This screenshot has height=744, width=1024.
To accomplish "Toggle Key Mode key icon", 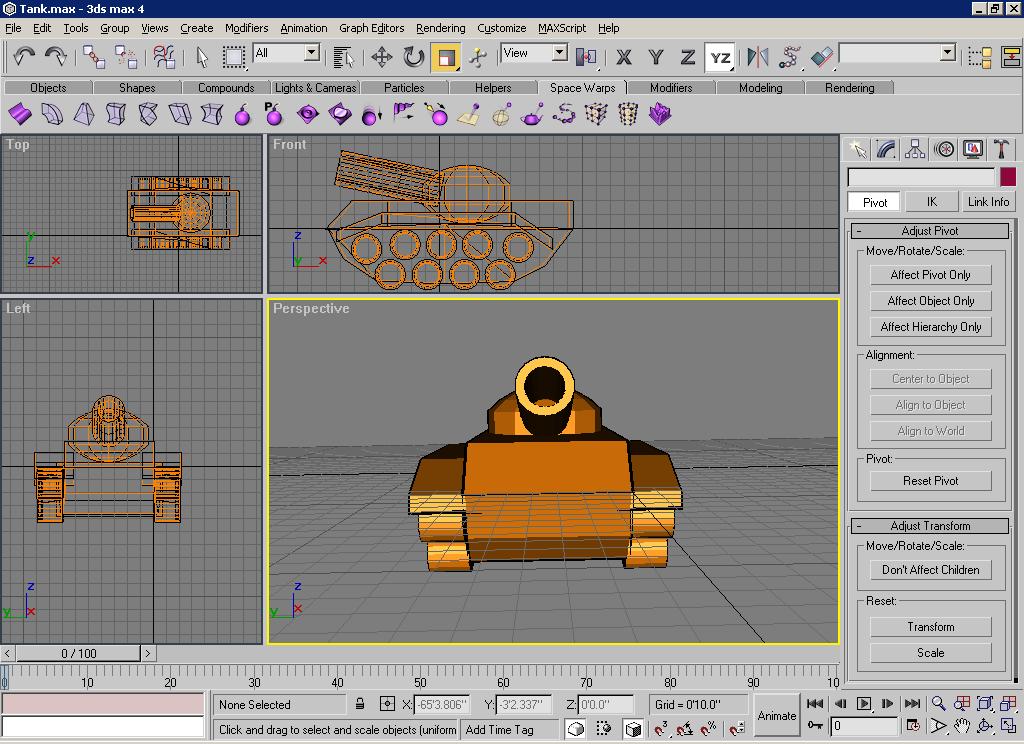I will tap(814, 726).
